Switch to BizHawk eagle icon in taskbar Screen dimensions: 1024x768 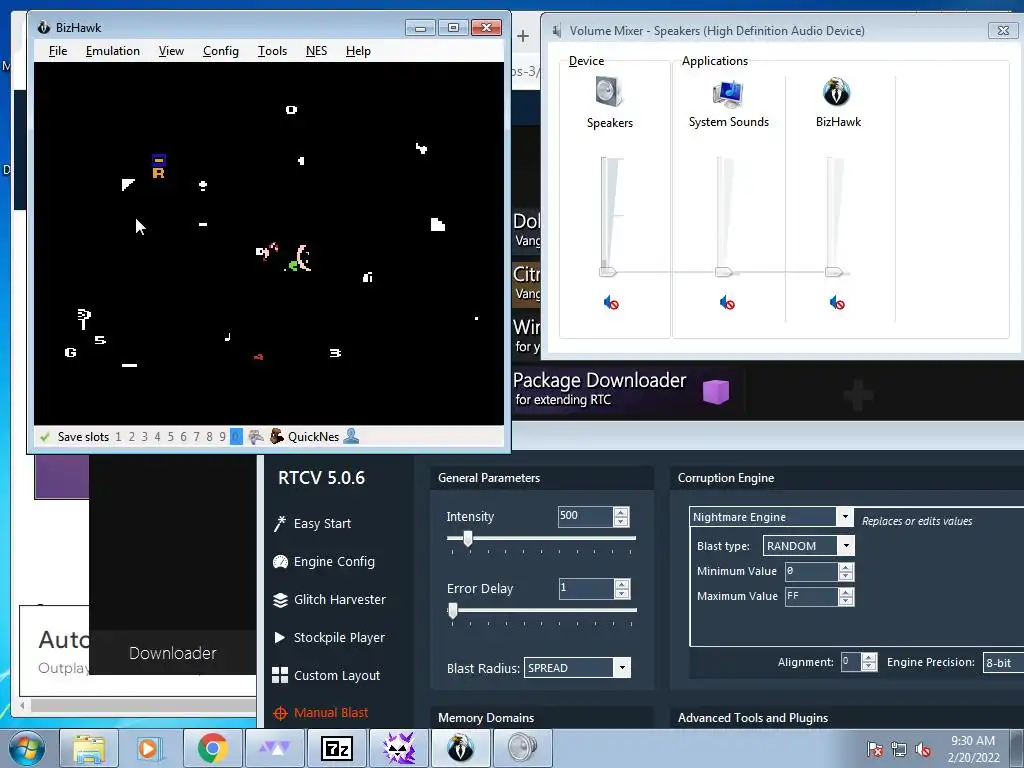point(461,748)
